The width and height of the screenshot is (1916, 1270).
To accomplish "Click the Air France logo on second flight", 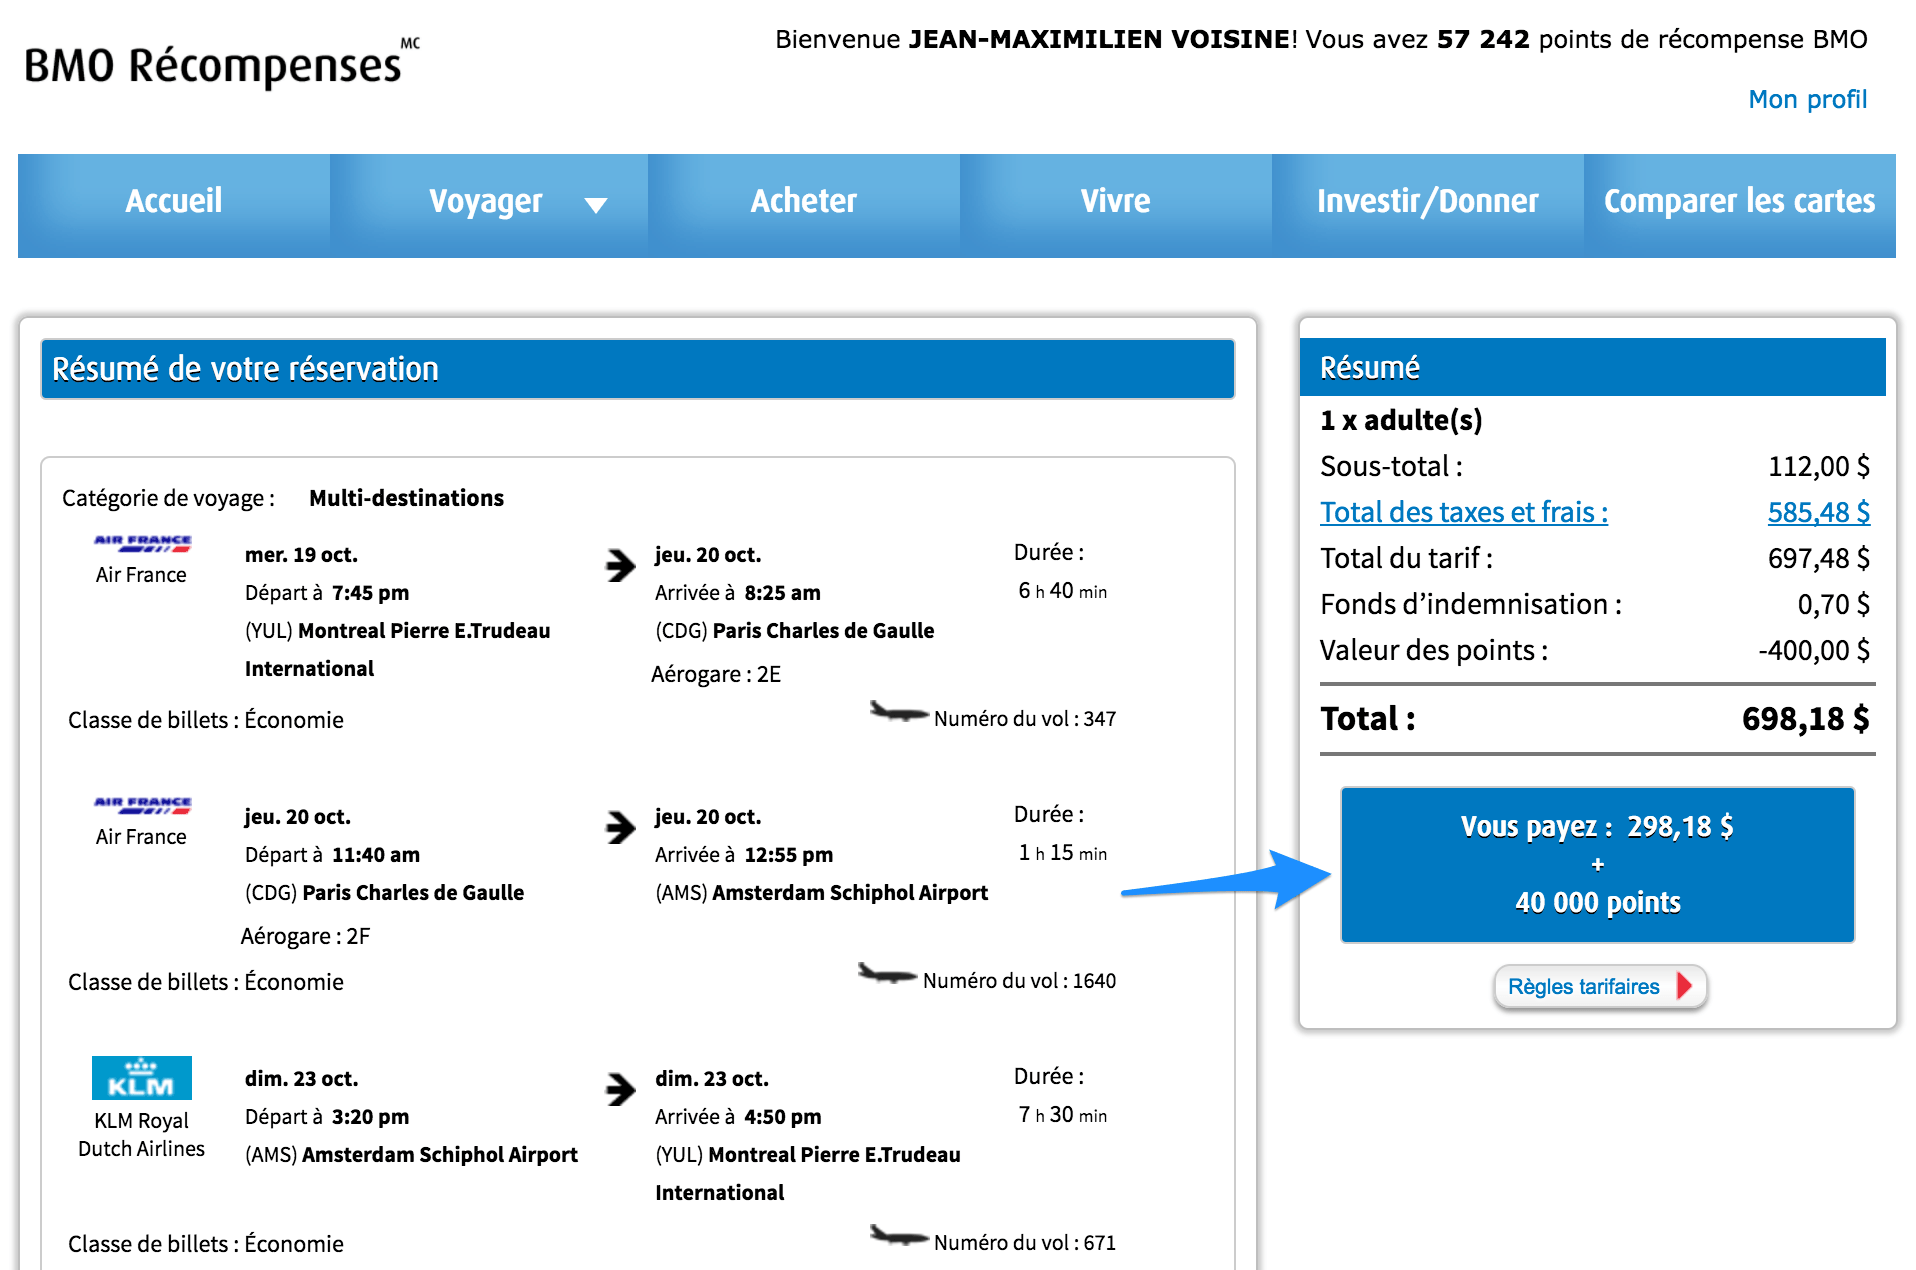I will click(x=142, y=805).
